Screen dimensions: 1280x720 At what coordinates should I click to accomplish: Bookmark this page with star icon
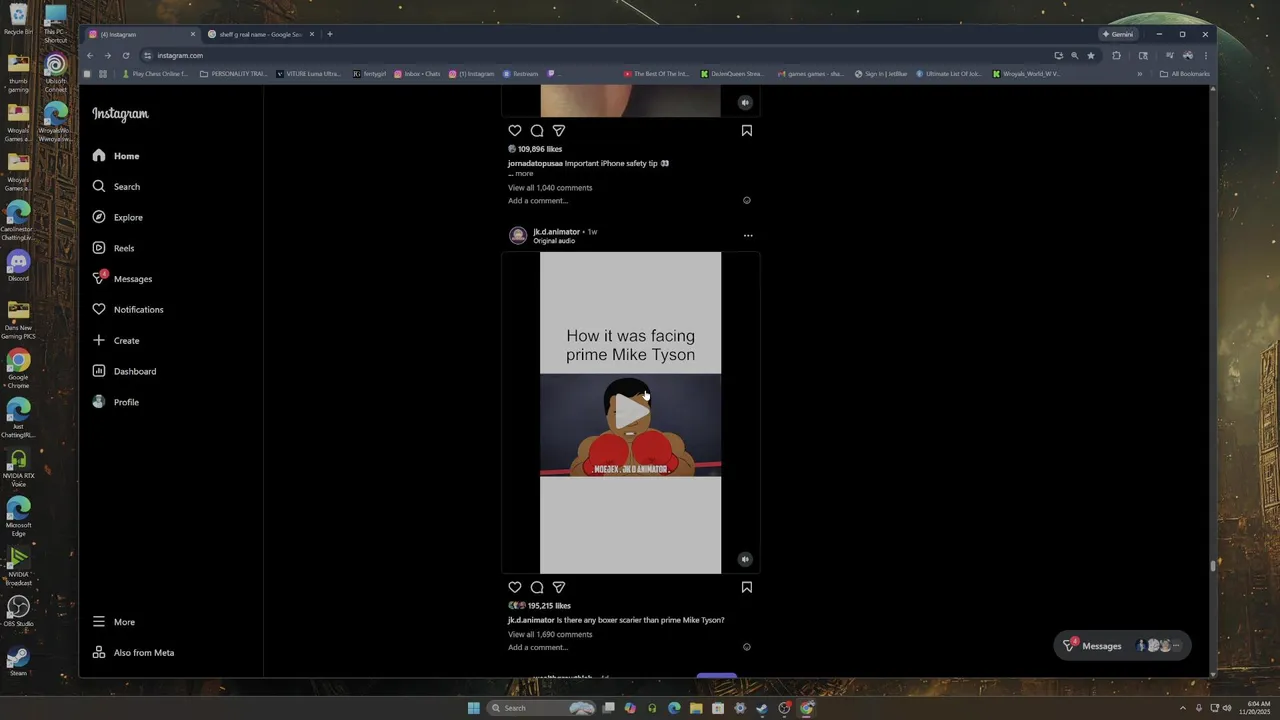point(1091,55)
